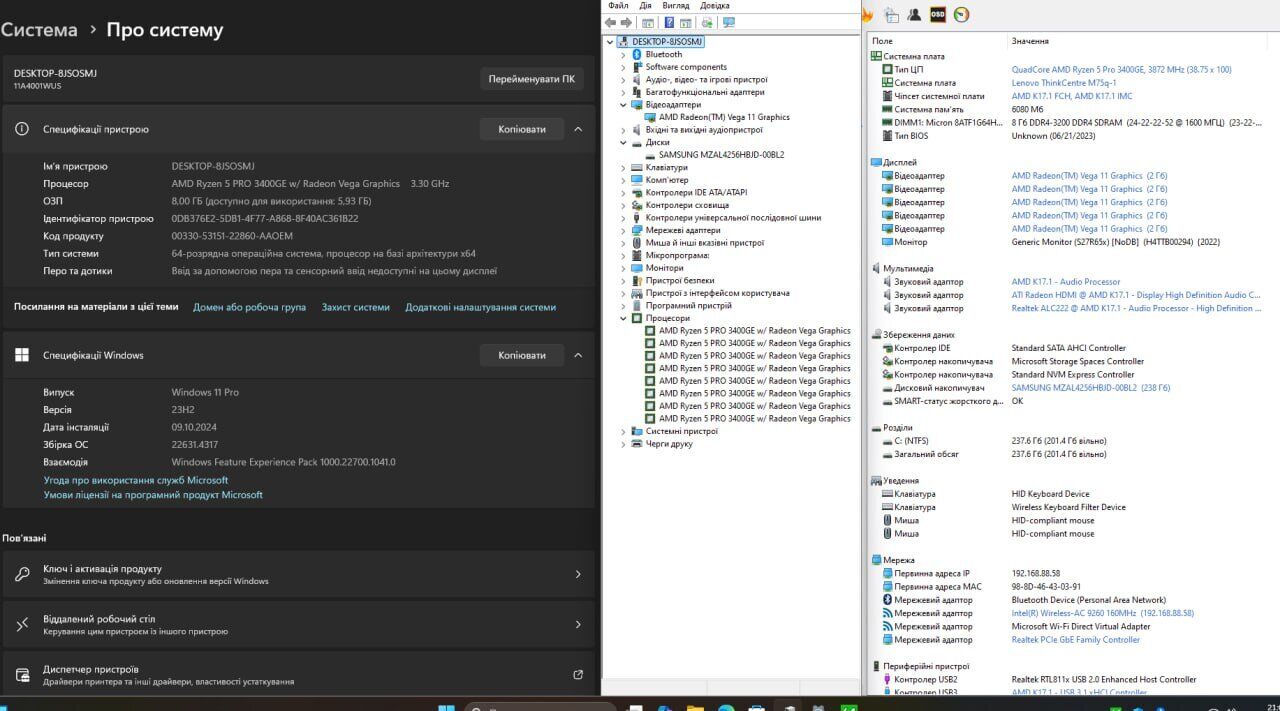
Task: Click the green gauge icon in AIDA64 toolbar
Action: [962, 15]
